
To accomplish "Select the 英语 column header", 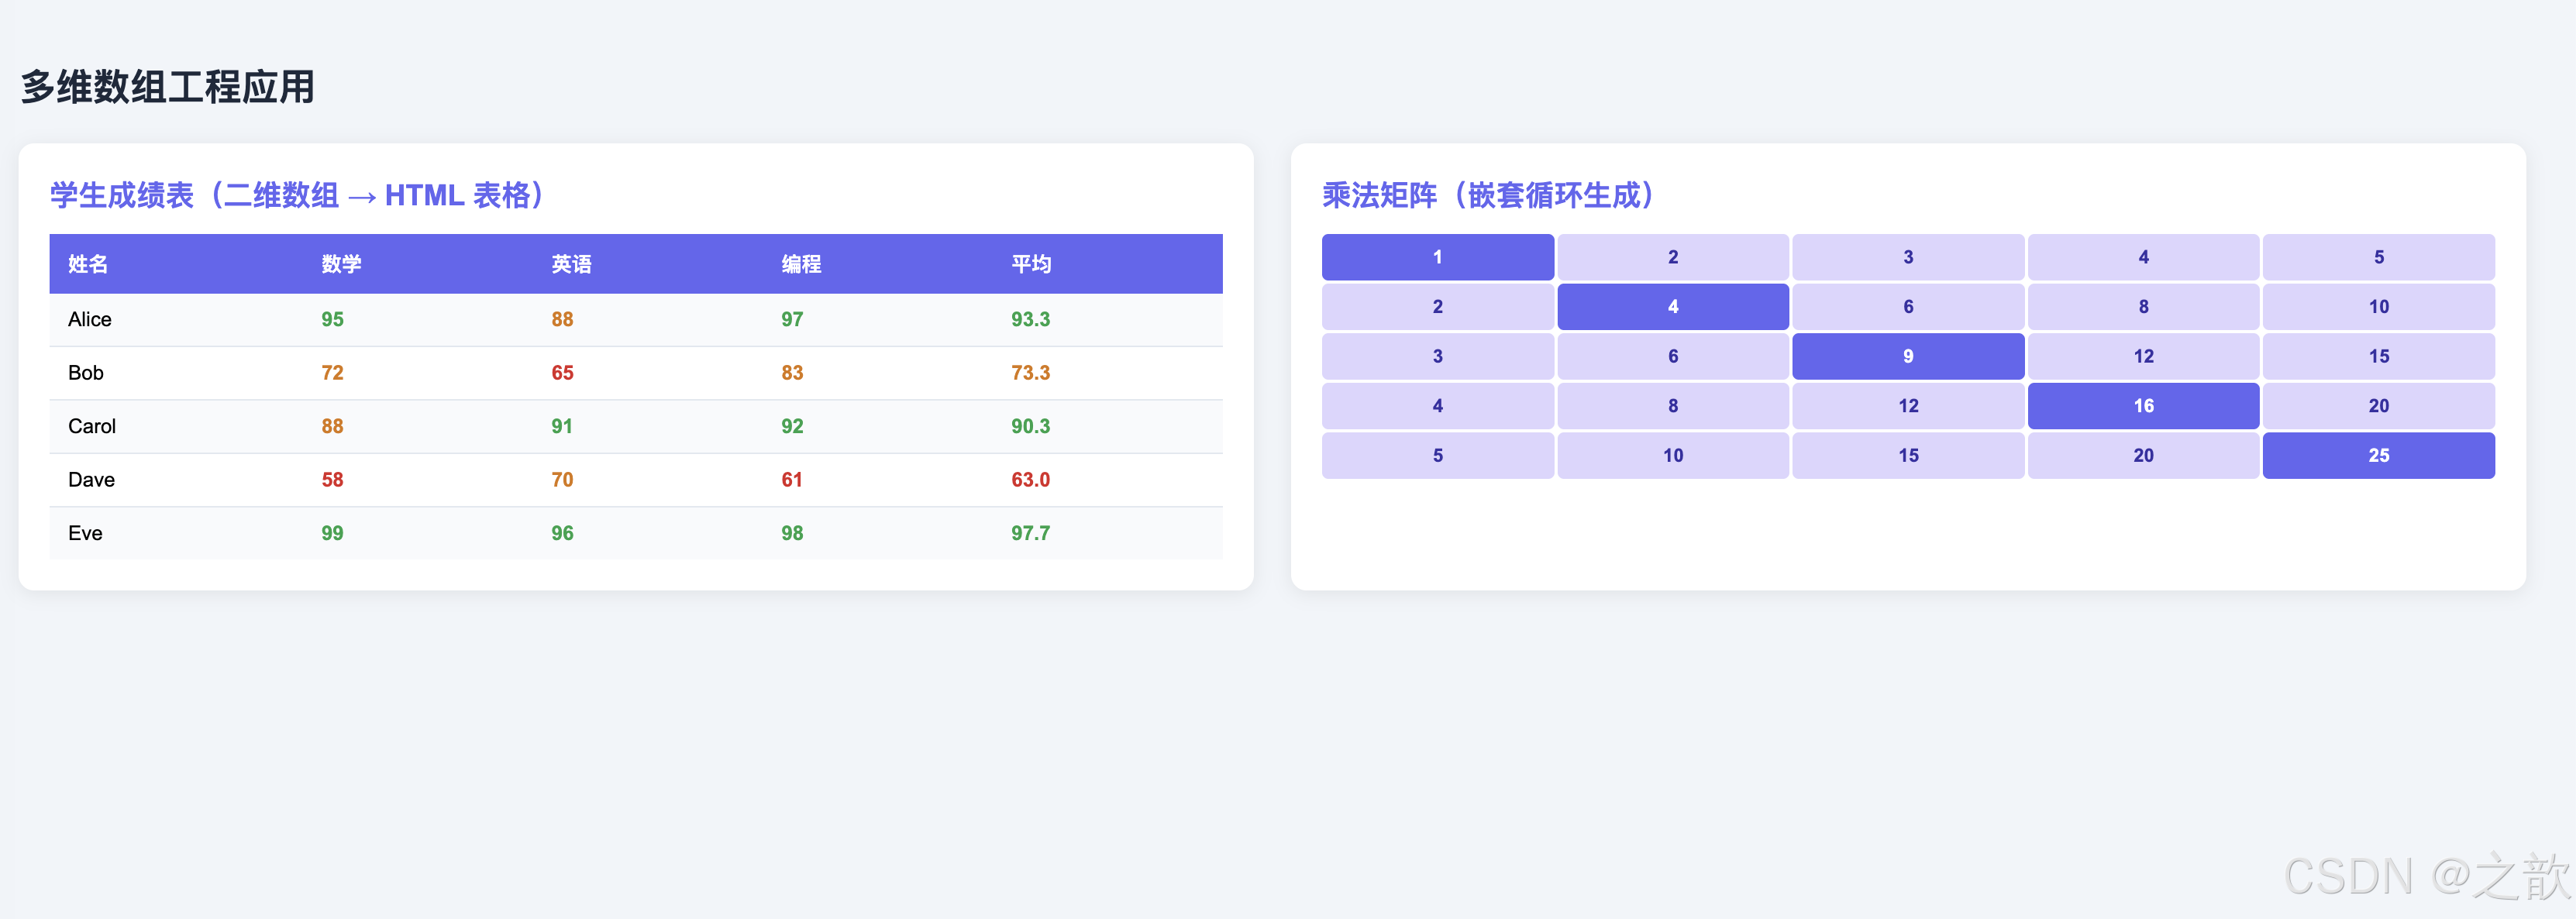I will click(x=571, y=264).
